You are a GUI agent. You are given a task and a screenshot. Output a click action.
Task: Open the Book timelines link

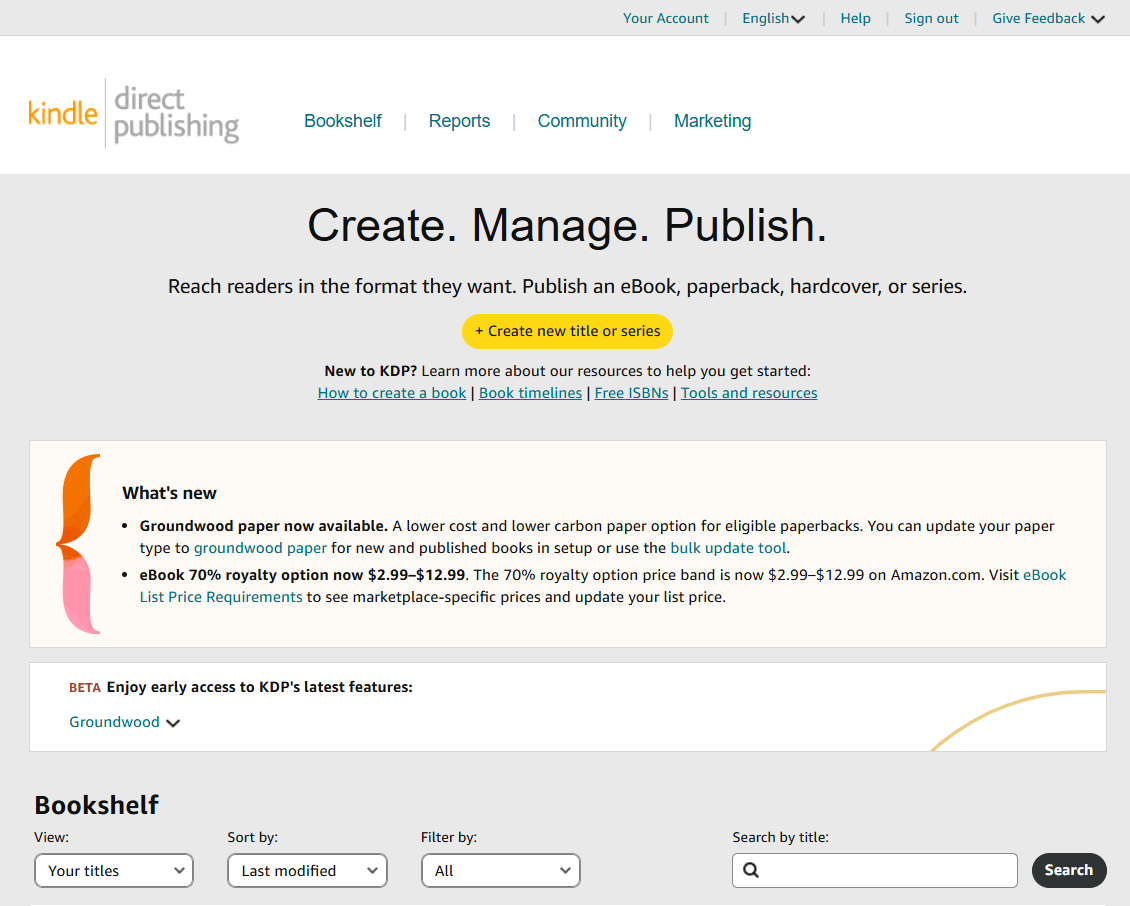530,393
